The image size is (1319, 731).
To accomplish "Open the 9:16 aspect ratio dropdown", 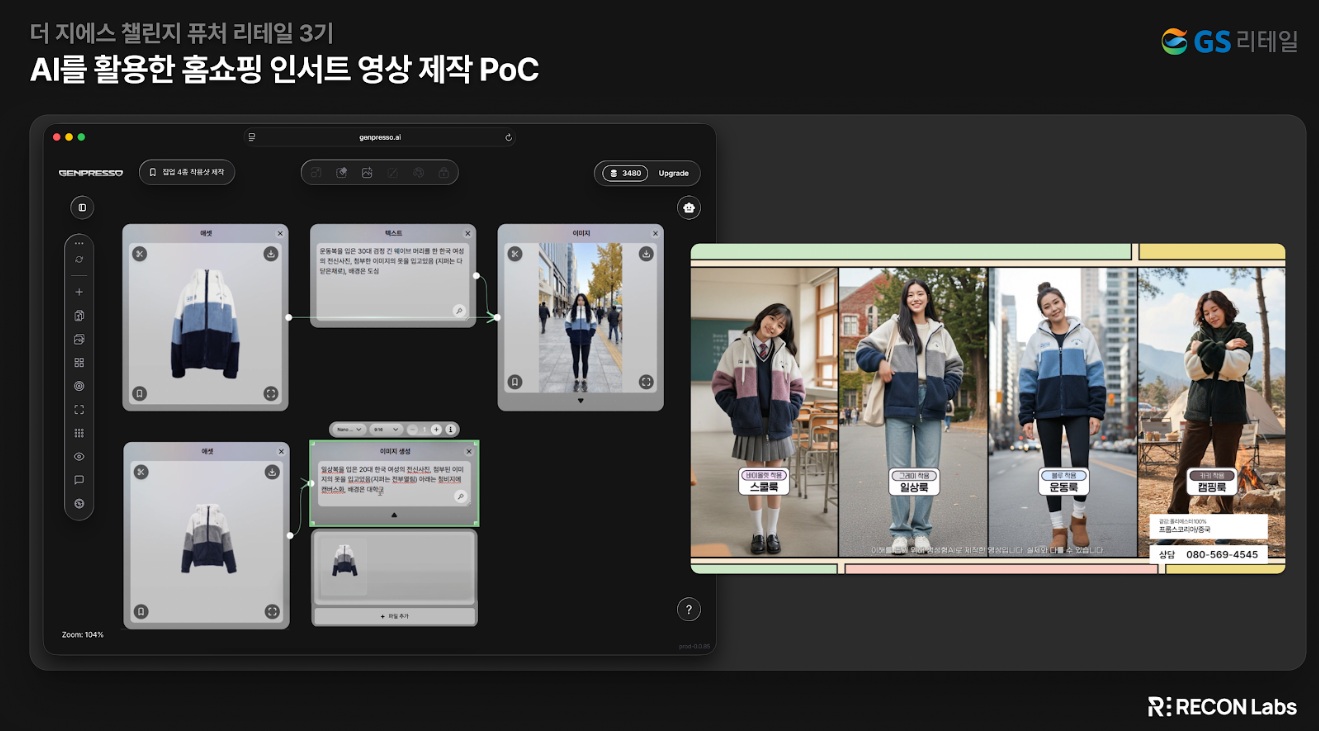I will pos(384,429).
